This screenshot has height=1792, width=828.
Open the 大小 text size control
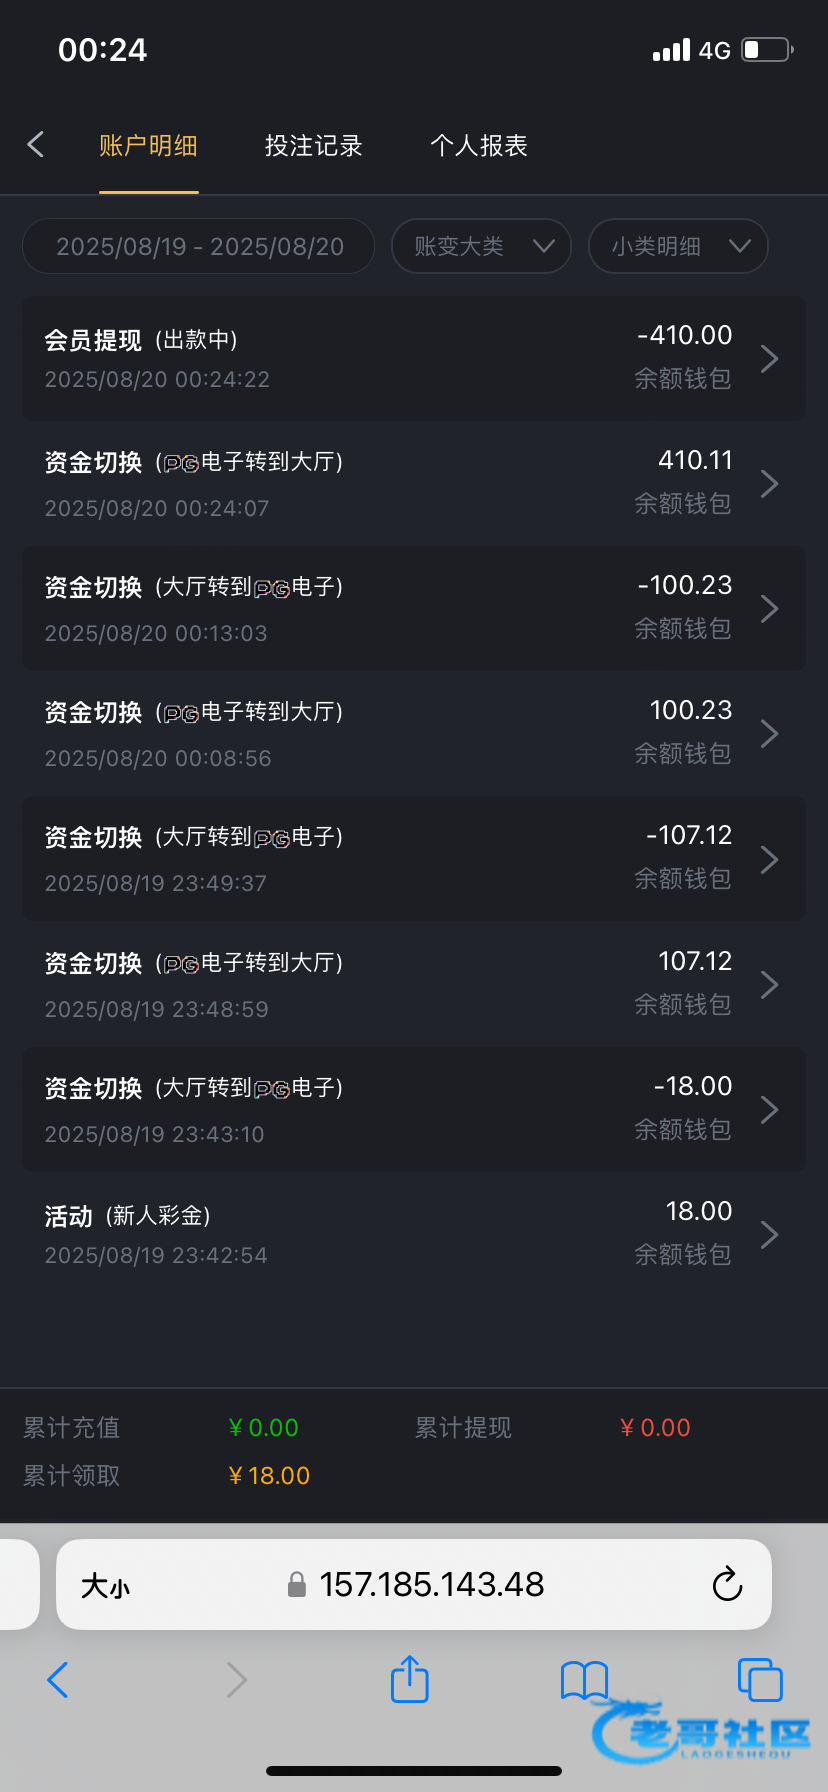tap(105, 1585)
